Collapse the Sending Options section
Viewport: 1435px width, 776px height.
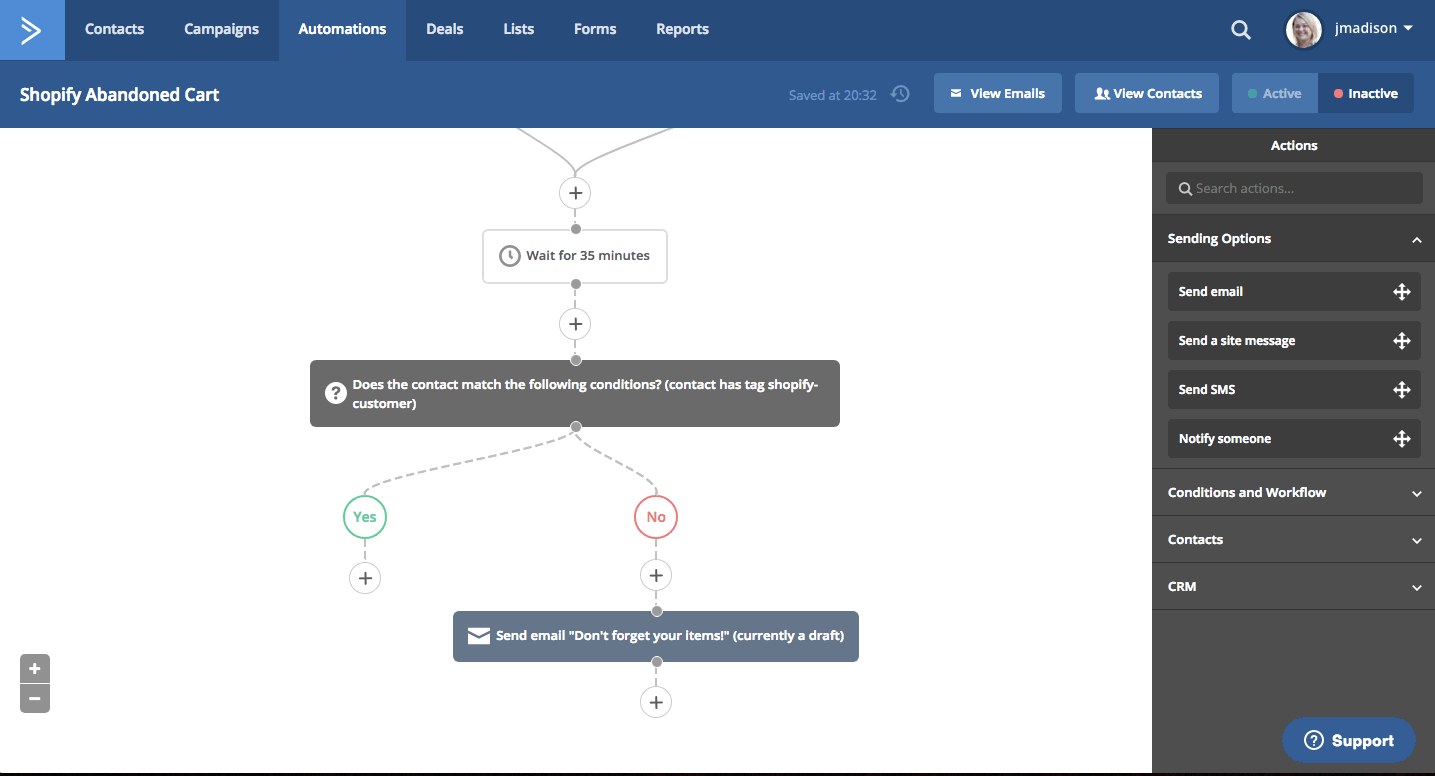click(1416, 240)
